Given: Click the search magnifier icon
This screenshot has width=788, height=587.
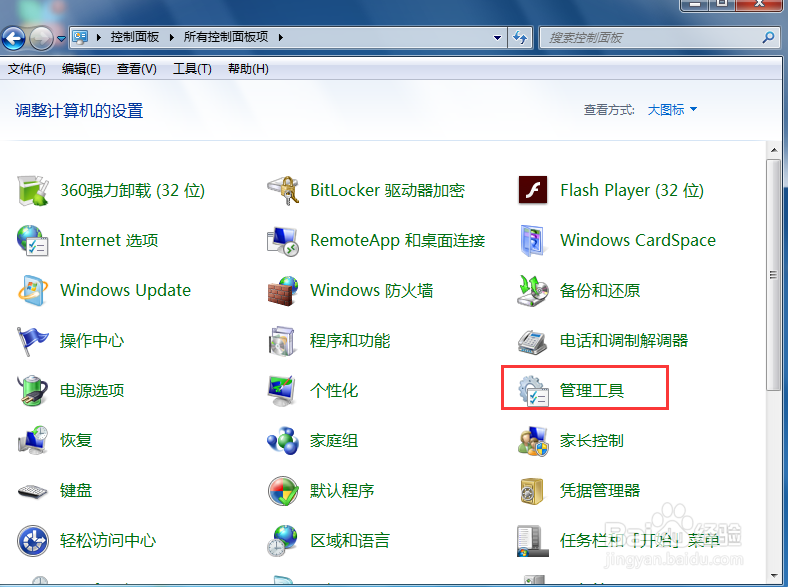Looking at the screenshot, I should [768, 37].
